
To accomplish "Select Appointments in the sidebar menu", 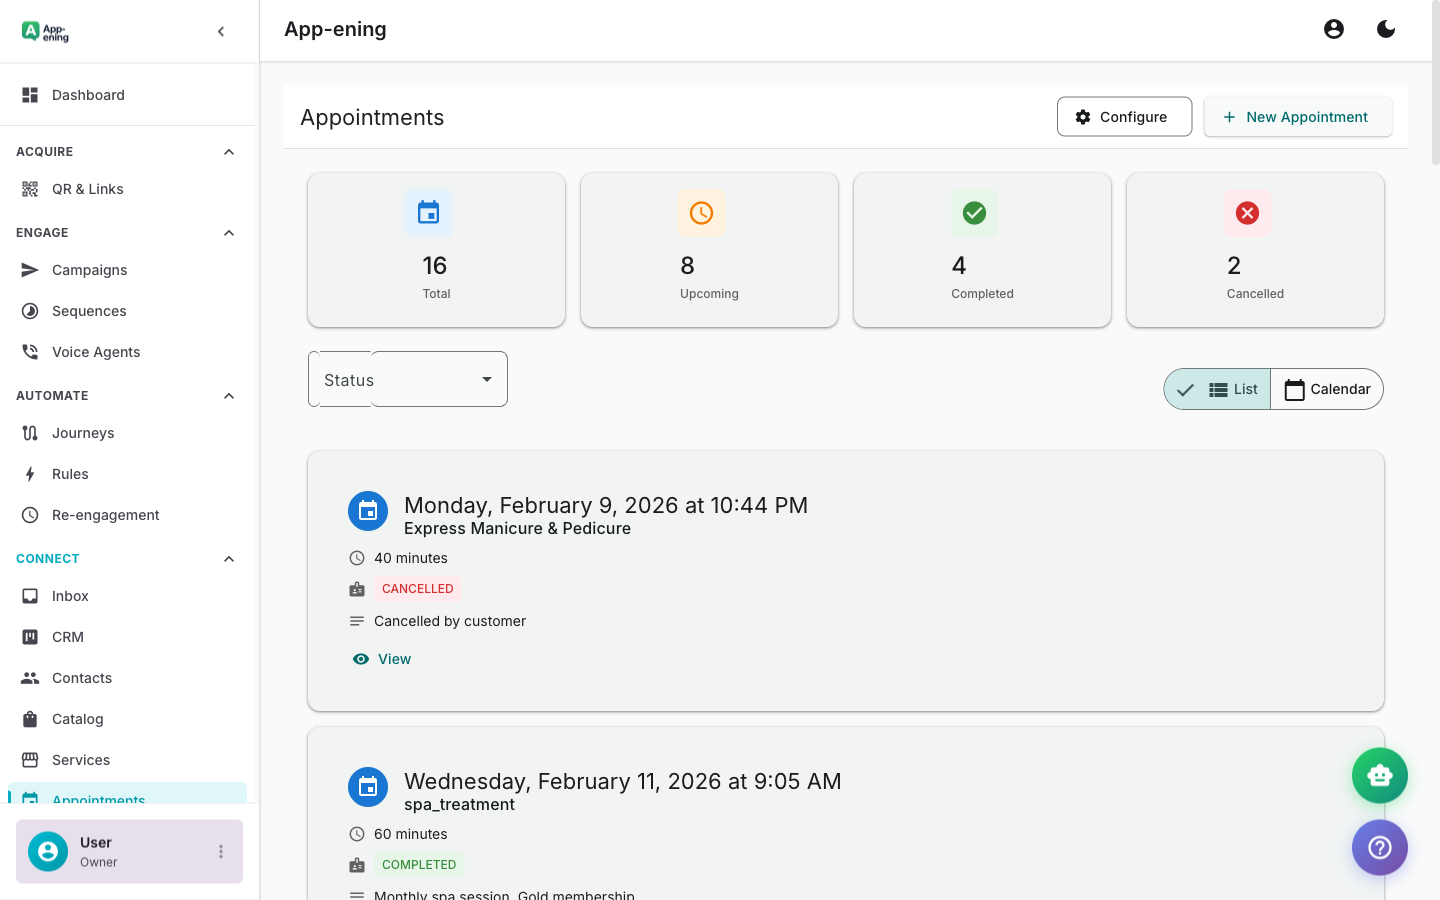I will pyautogui.click(x=96, y=799).
